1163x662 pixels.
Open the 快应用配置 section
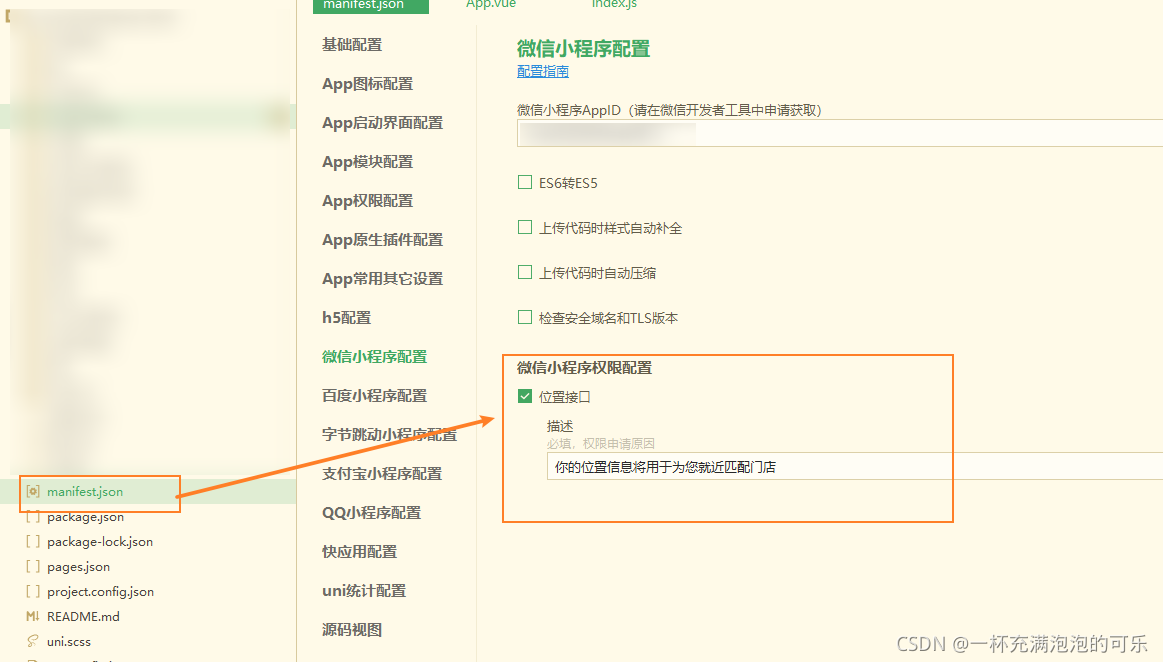click(x=360, y=552)
